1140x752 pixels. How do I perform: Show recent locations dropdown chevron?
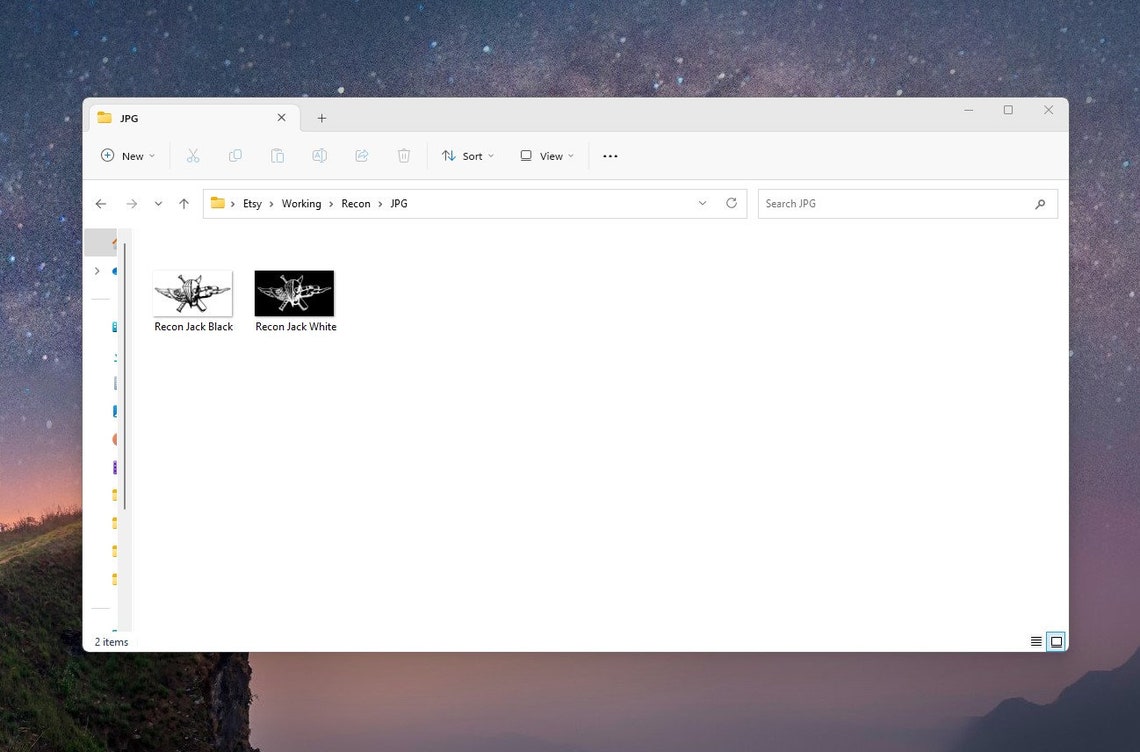[x=158, y=204]
